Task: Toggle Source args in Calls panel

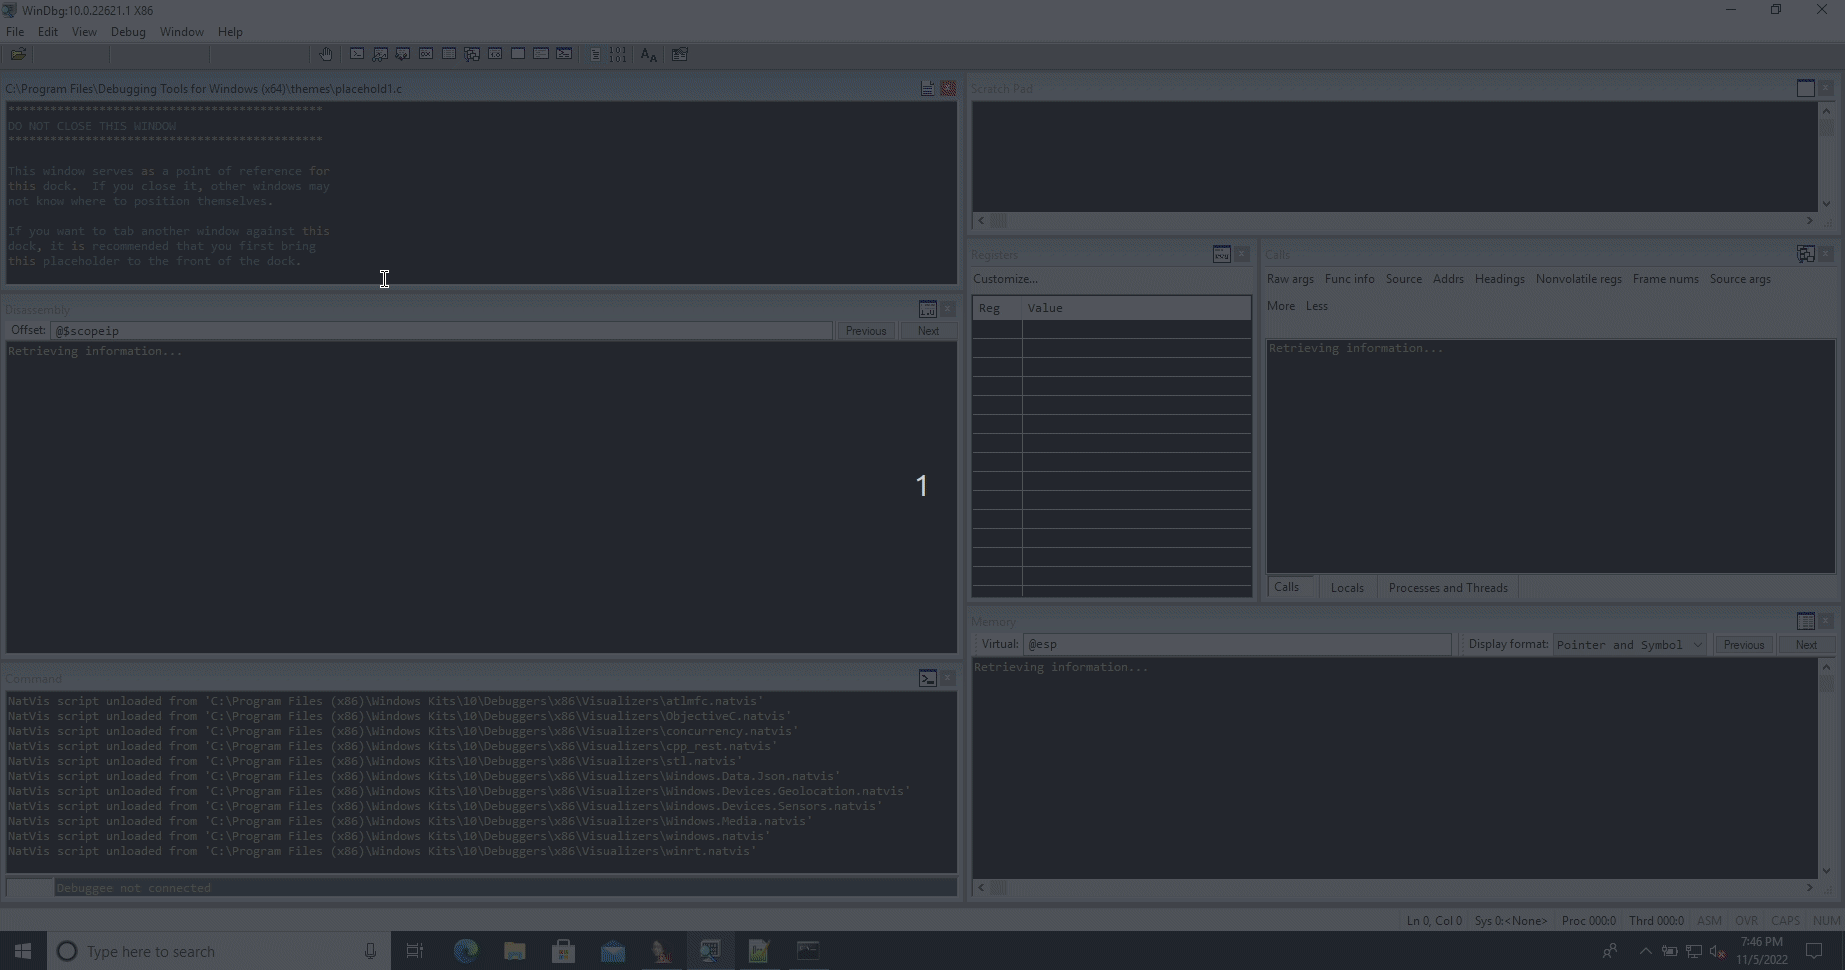Action: [x=1740, y=279]
